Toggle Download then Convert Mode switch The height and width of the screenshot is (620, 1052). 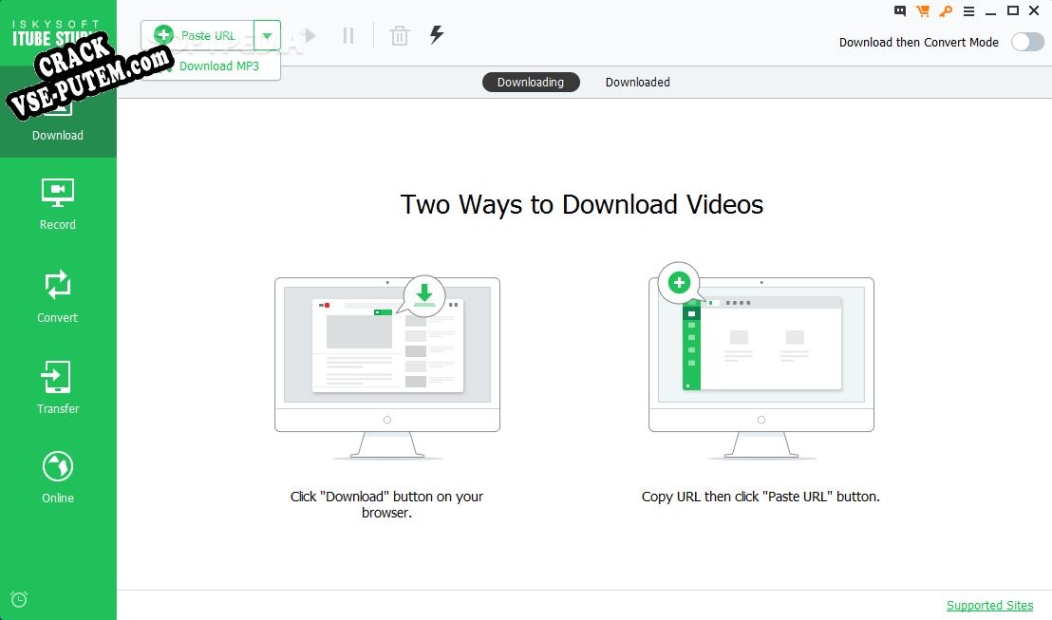(x=1027, y=42)
